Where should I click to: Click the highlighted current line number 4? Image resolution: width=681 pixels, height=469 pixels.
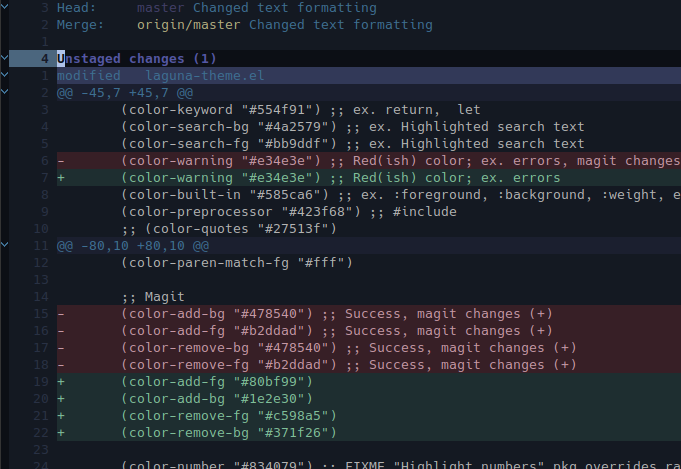[45, 59]
